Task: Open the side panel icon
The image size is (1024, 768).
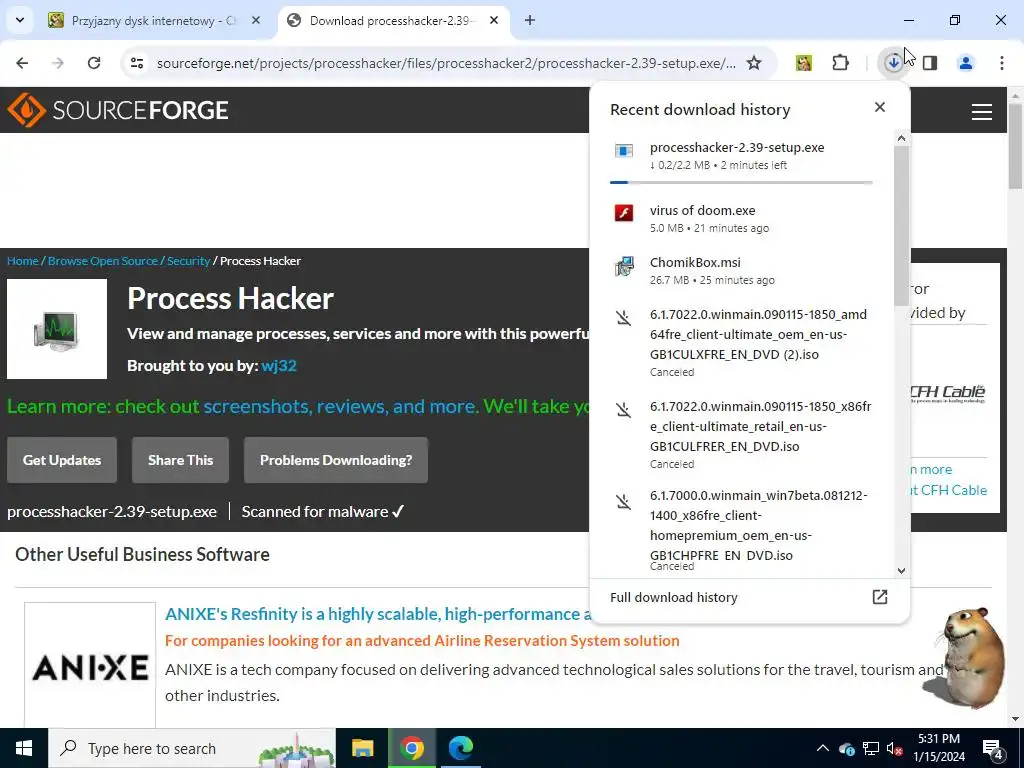Action: (930, 63)
